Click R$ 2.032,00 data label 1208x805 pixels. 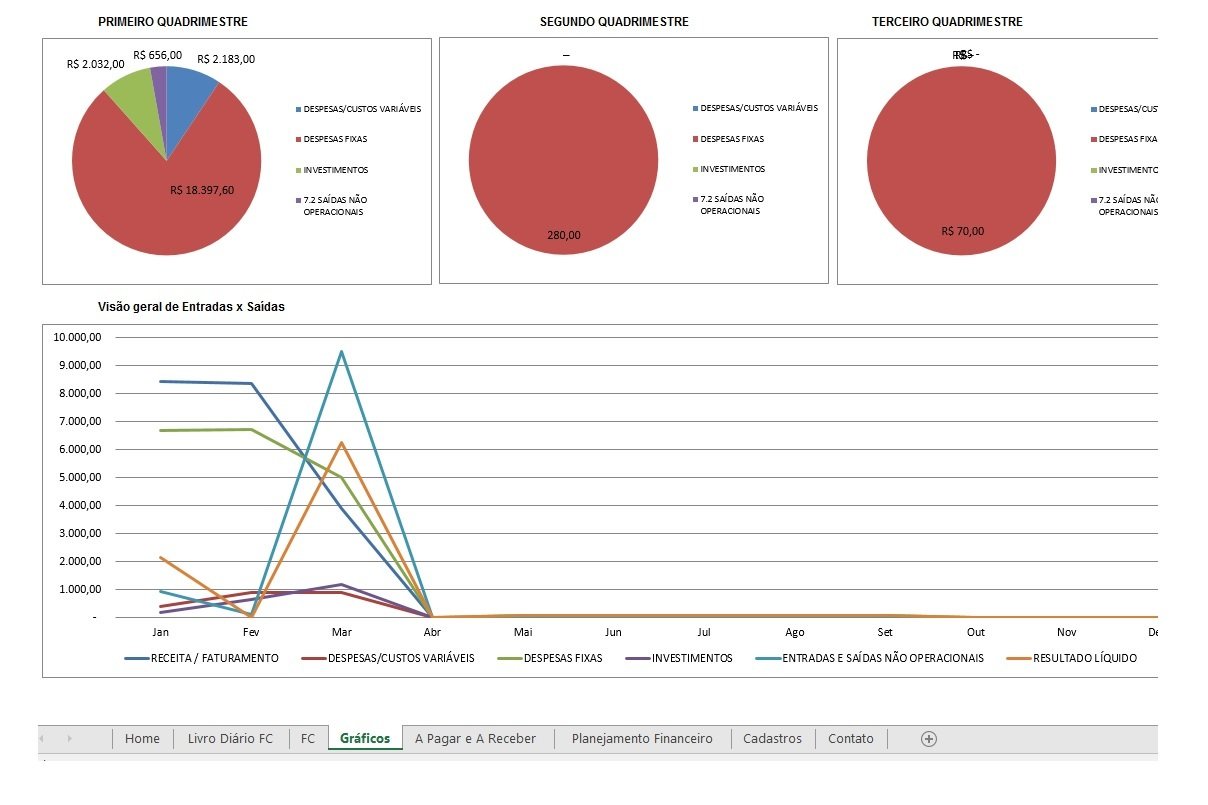coord(96,64)
